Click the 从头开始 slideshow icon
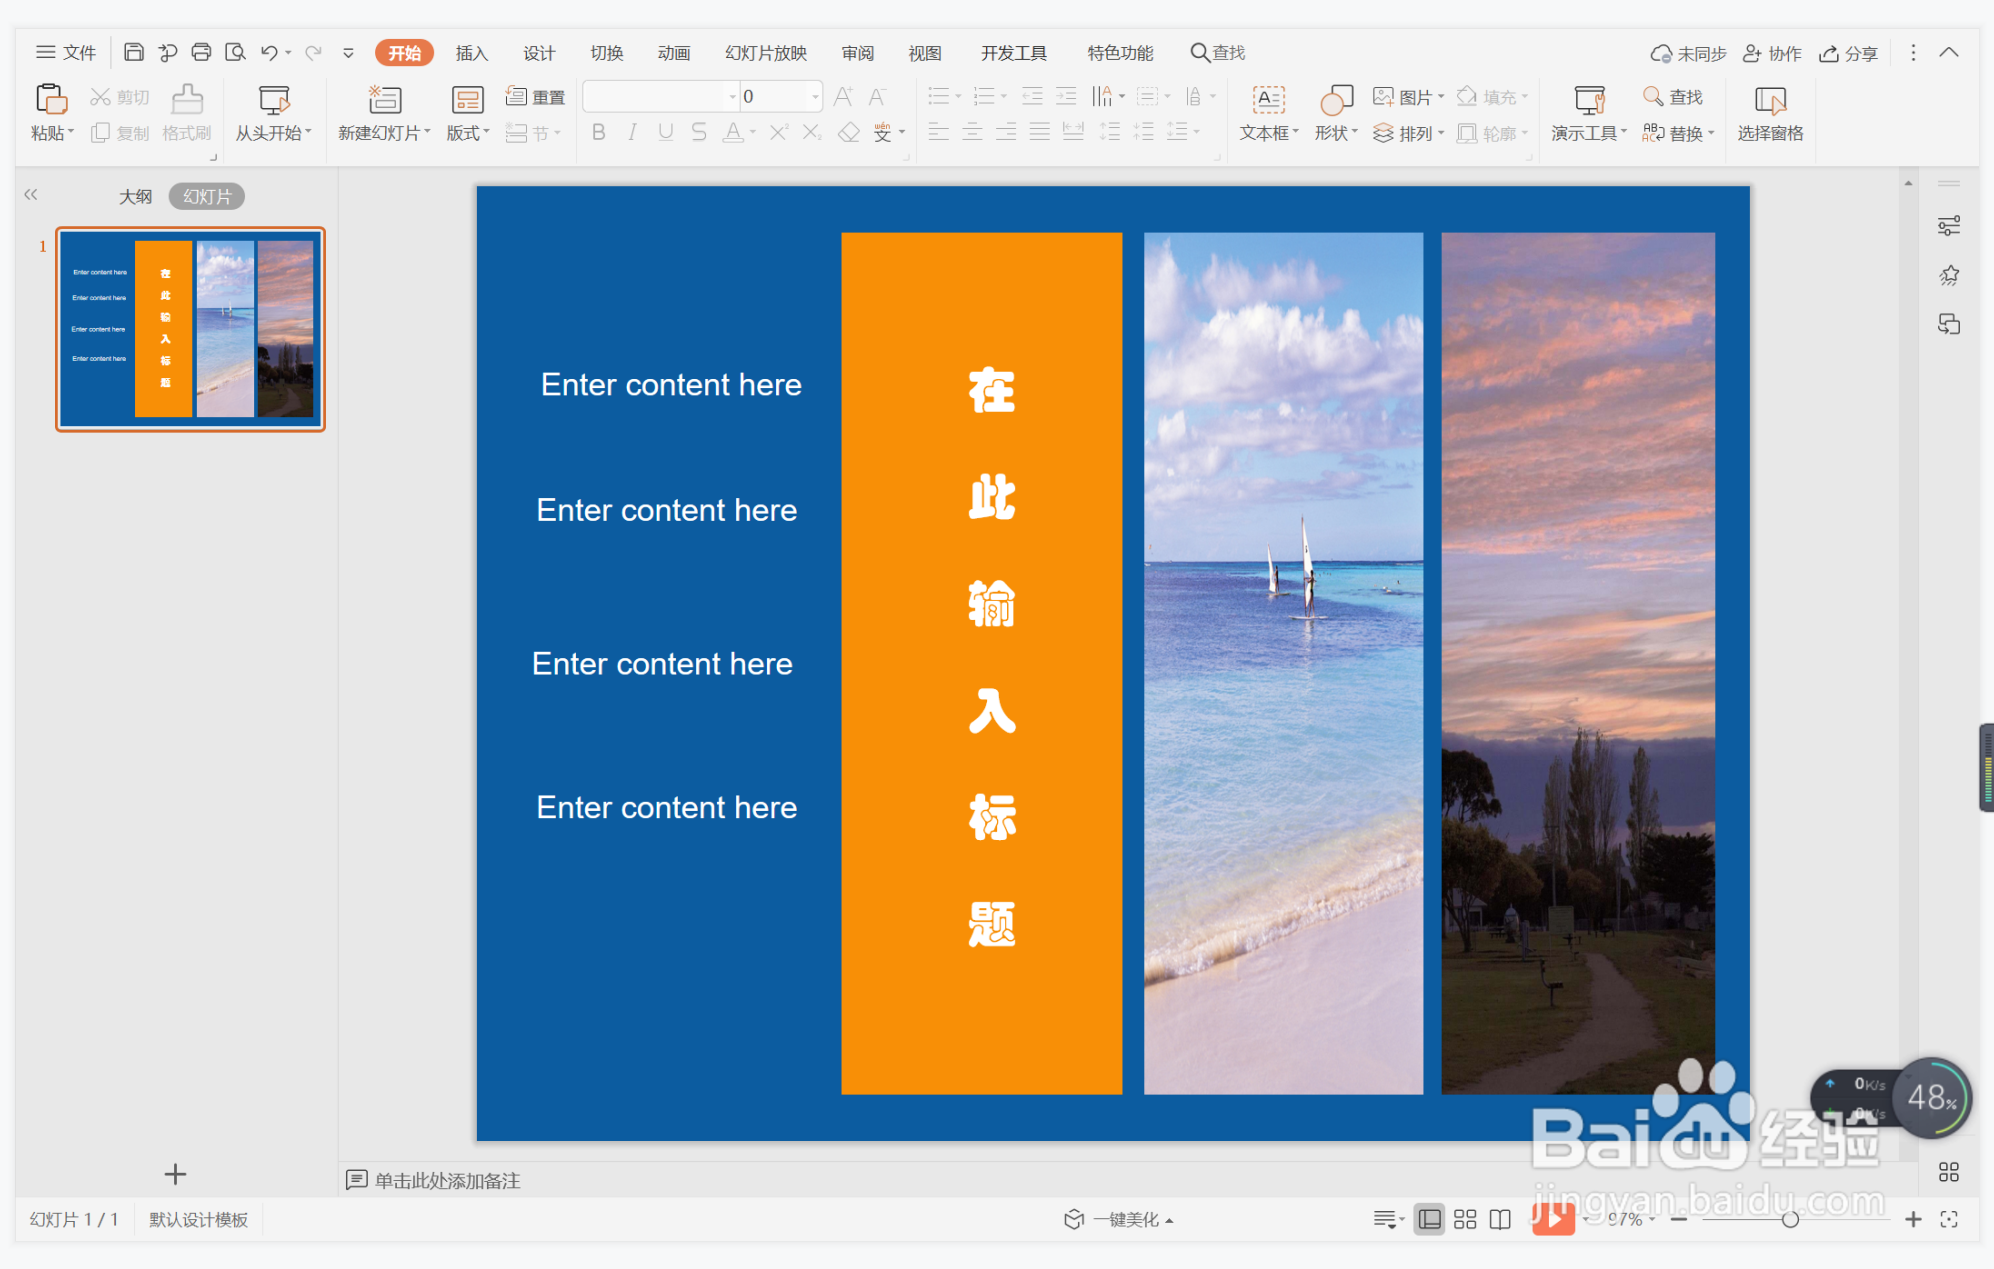The width and height of the screenshot is (1994, 1269). 273,100
